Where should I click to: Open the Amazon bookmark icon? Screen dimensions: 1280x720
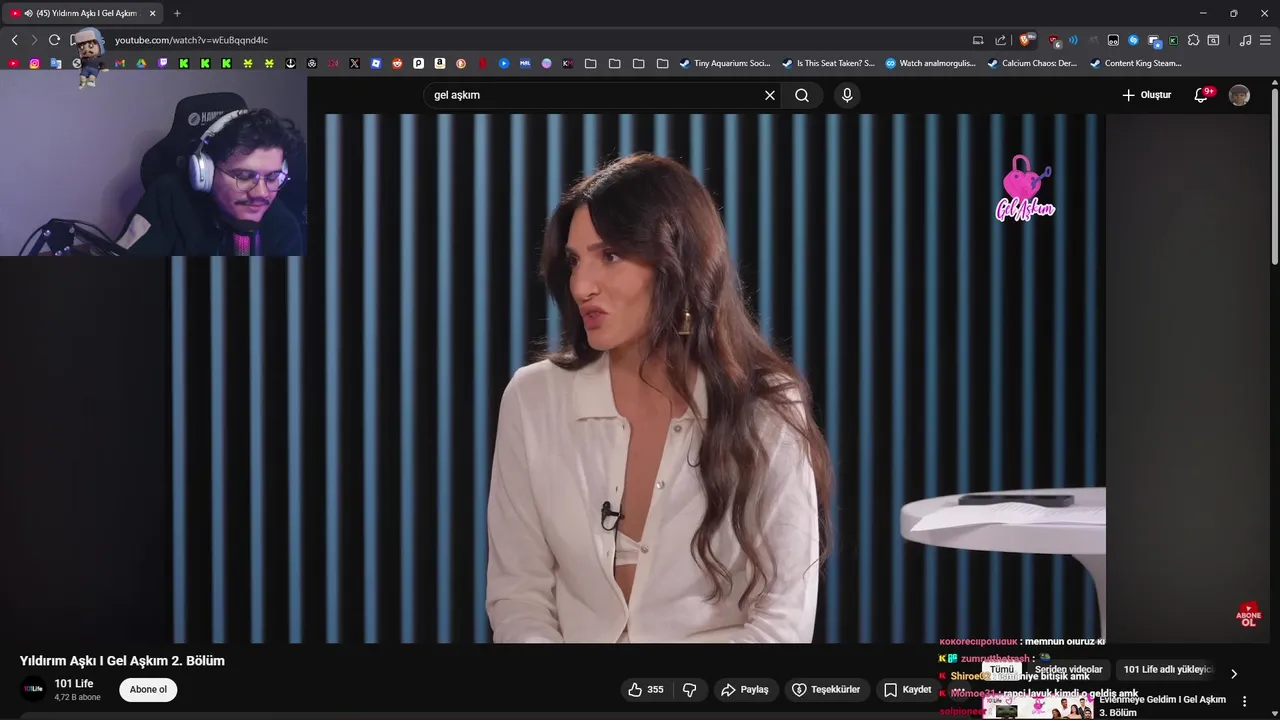(x=440, y=63)
